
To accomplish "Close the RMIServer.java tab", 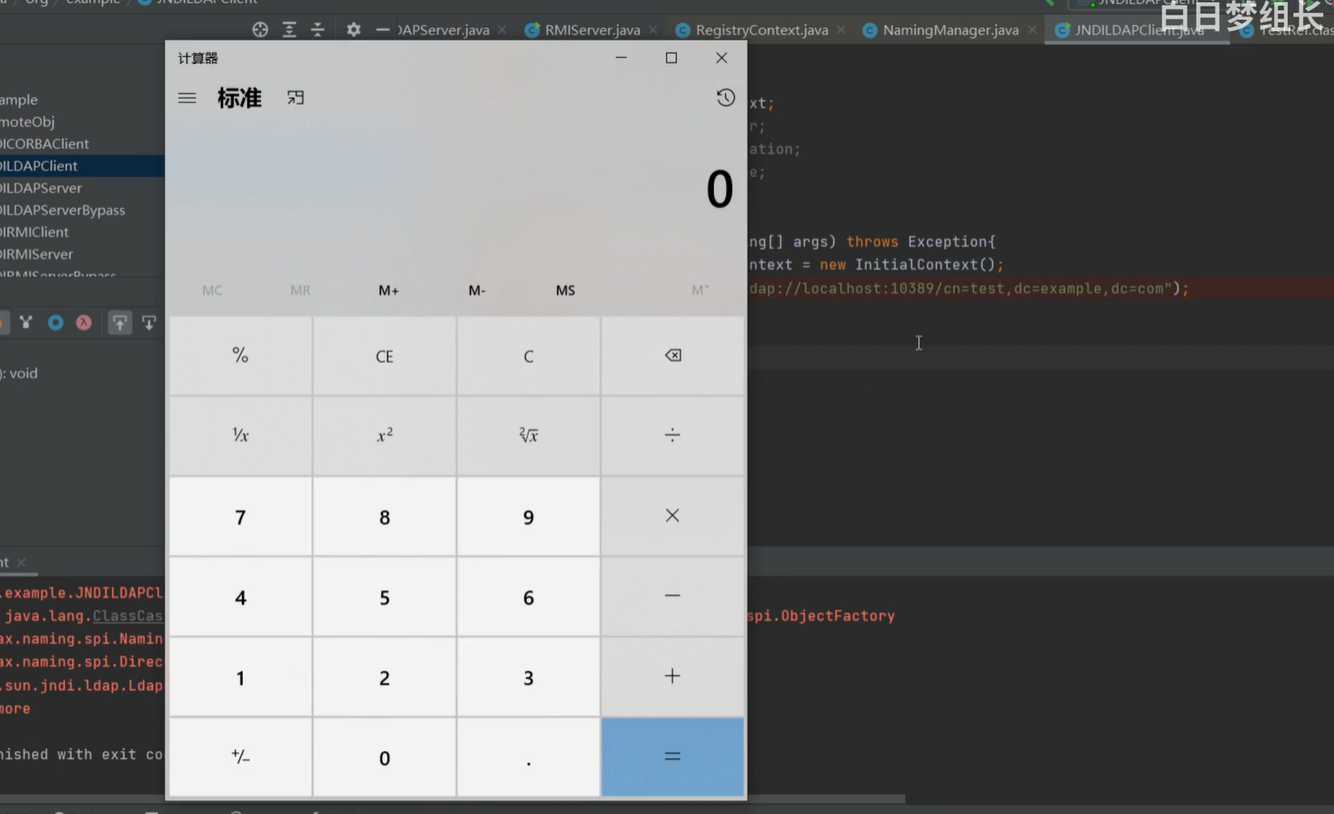I will (653, 30).
